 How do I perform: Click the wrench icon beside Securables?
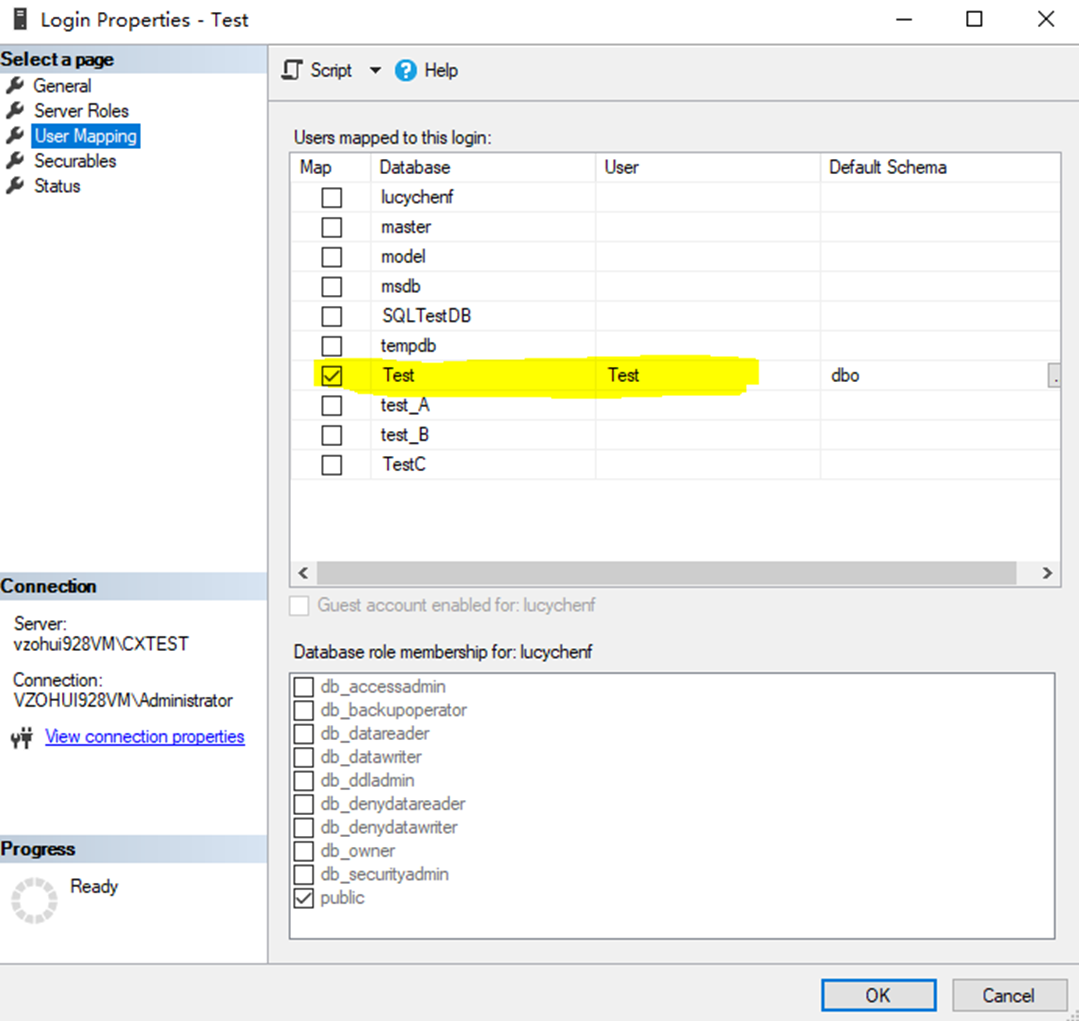[x=15, y=160]
